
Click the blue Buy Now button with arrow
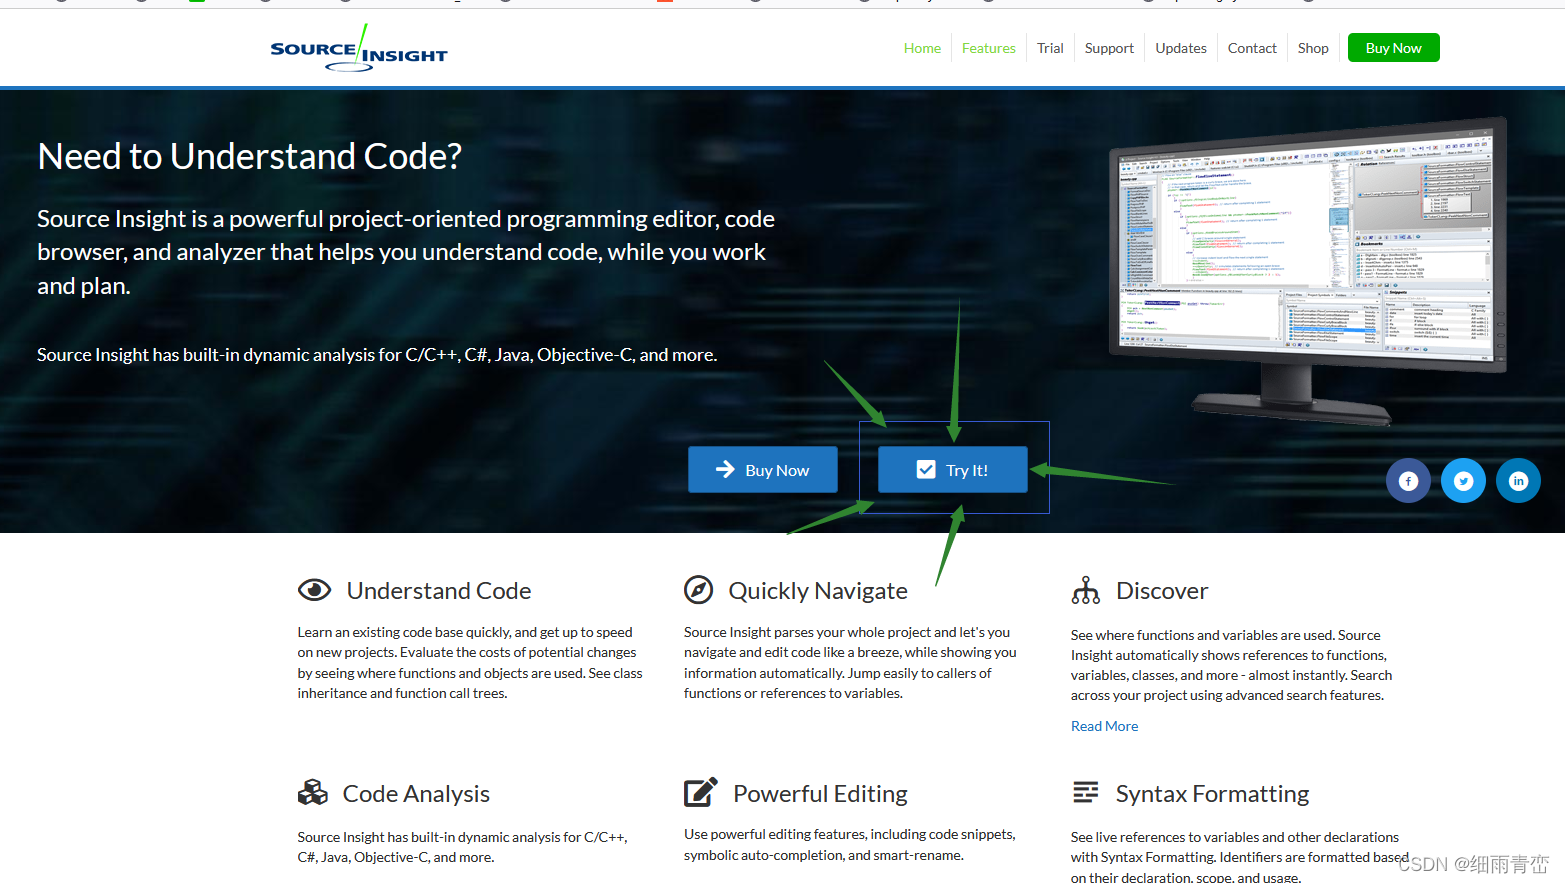[x=763, y=470]
